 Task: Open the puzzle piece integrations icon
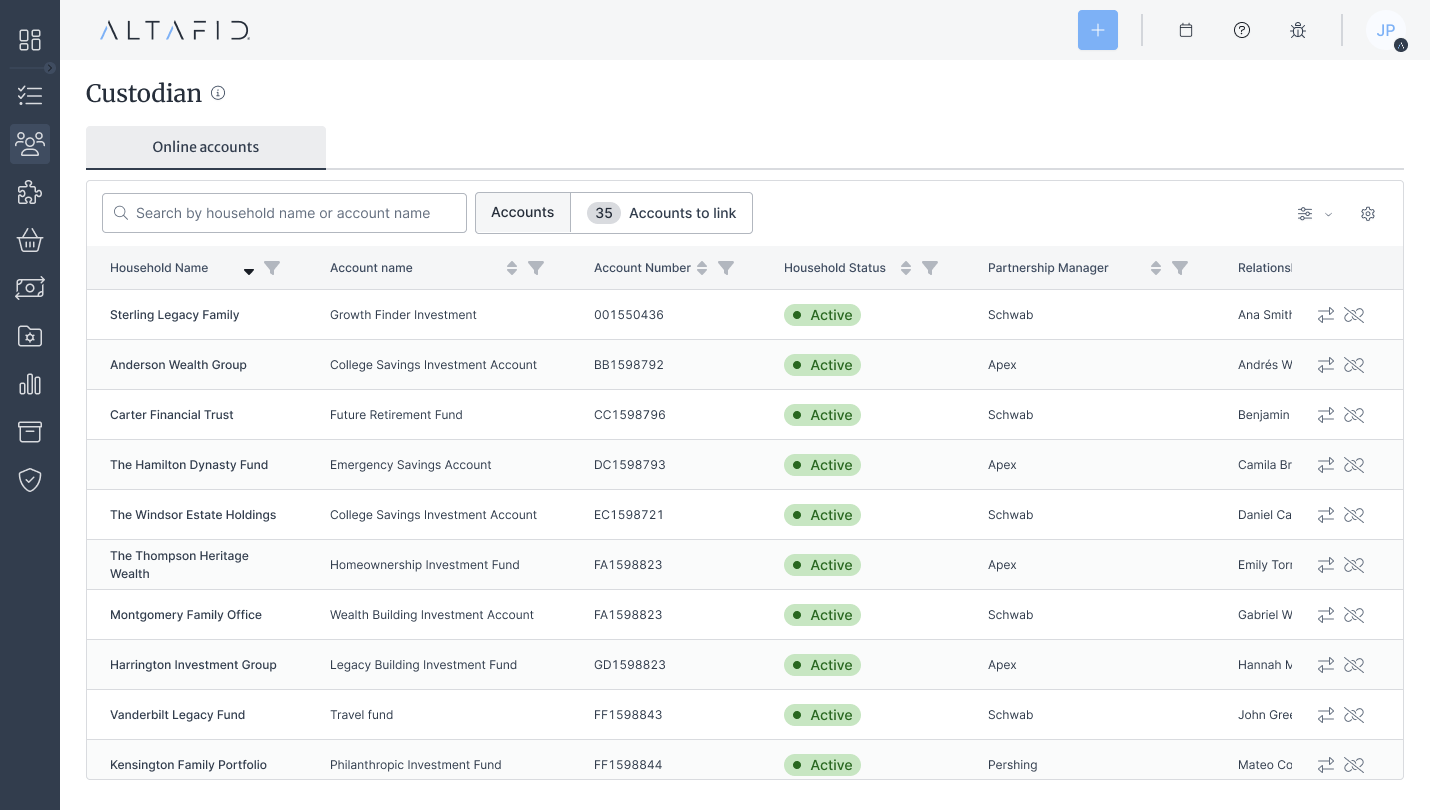(x=30, y=192)
